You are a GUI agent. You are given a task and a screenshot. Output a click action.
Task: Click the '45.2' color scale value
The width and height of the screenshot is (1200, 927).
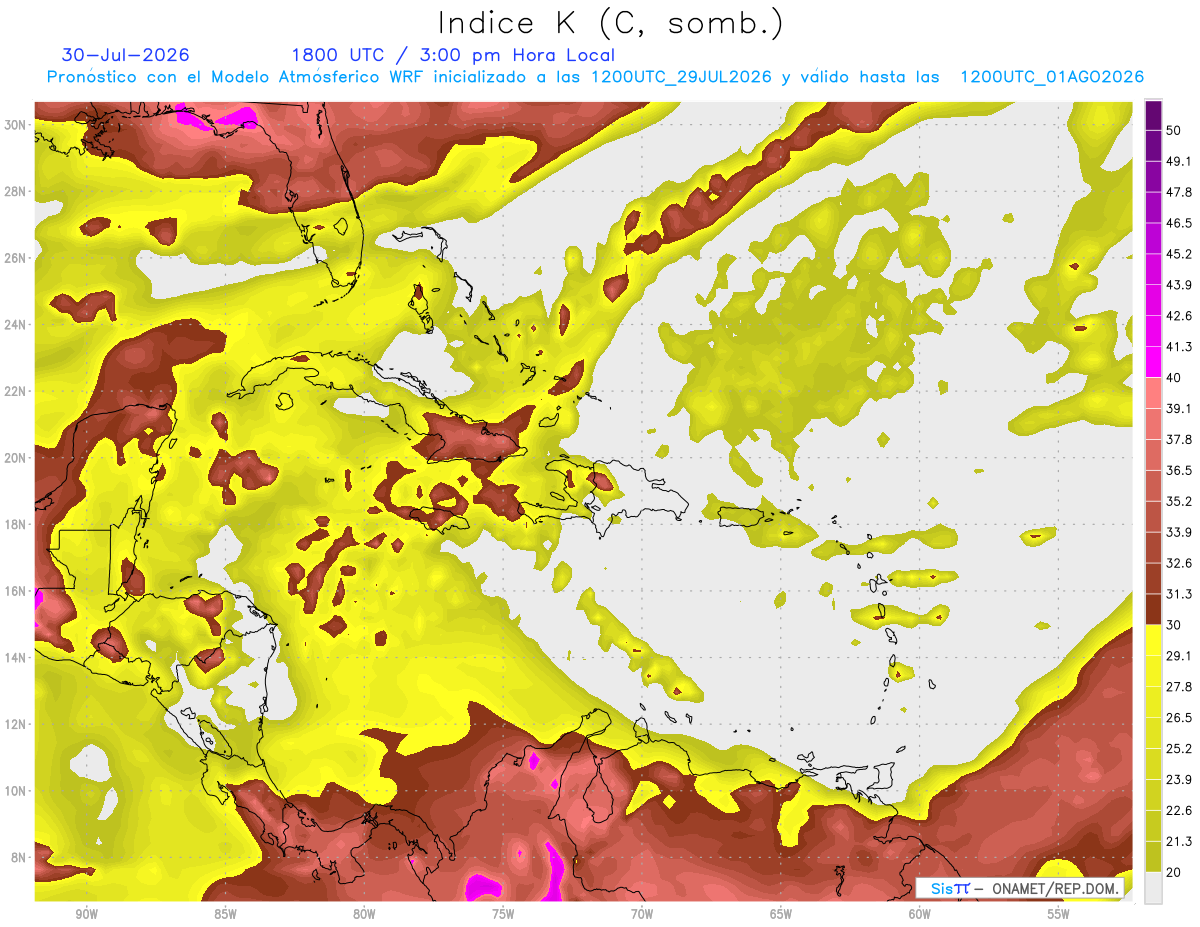1179,254
